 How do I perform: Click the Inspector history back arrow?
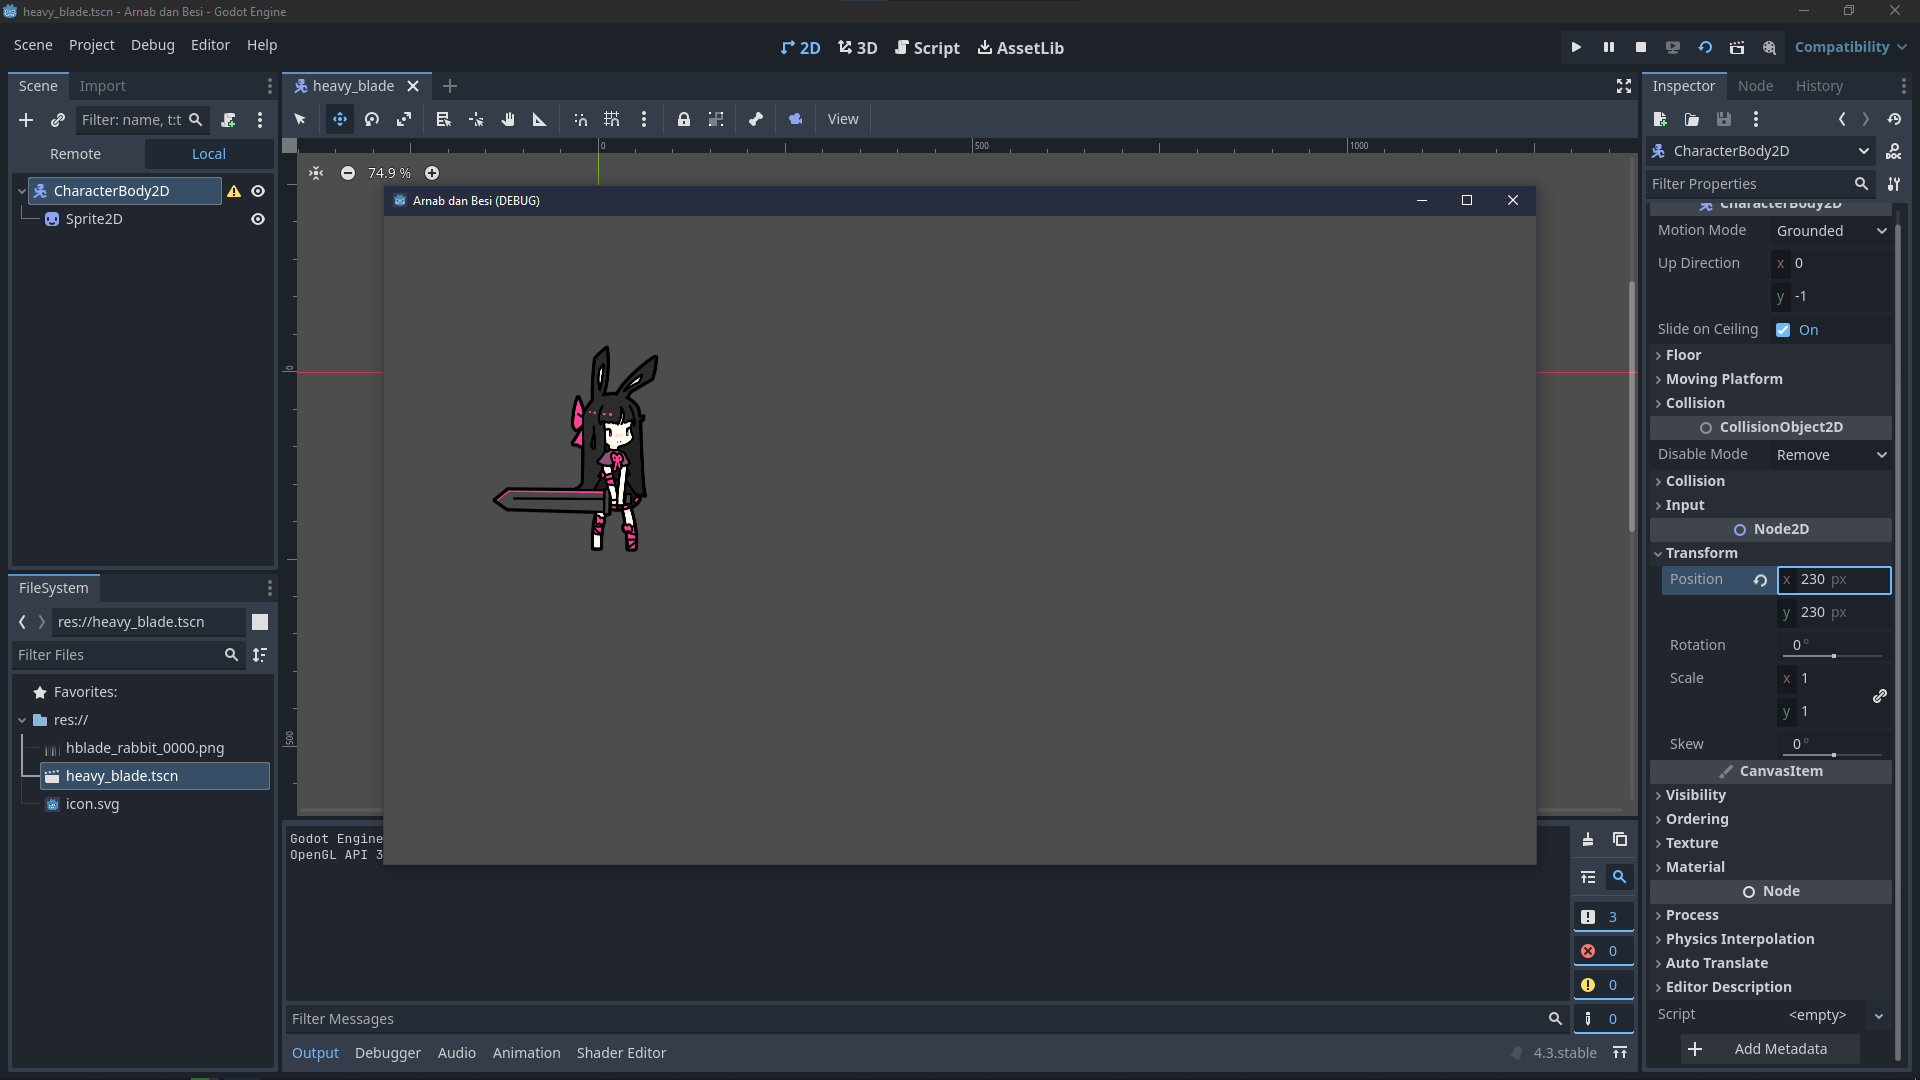click(1842, 119)
